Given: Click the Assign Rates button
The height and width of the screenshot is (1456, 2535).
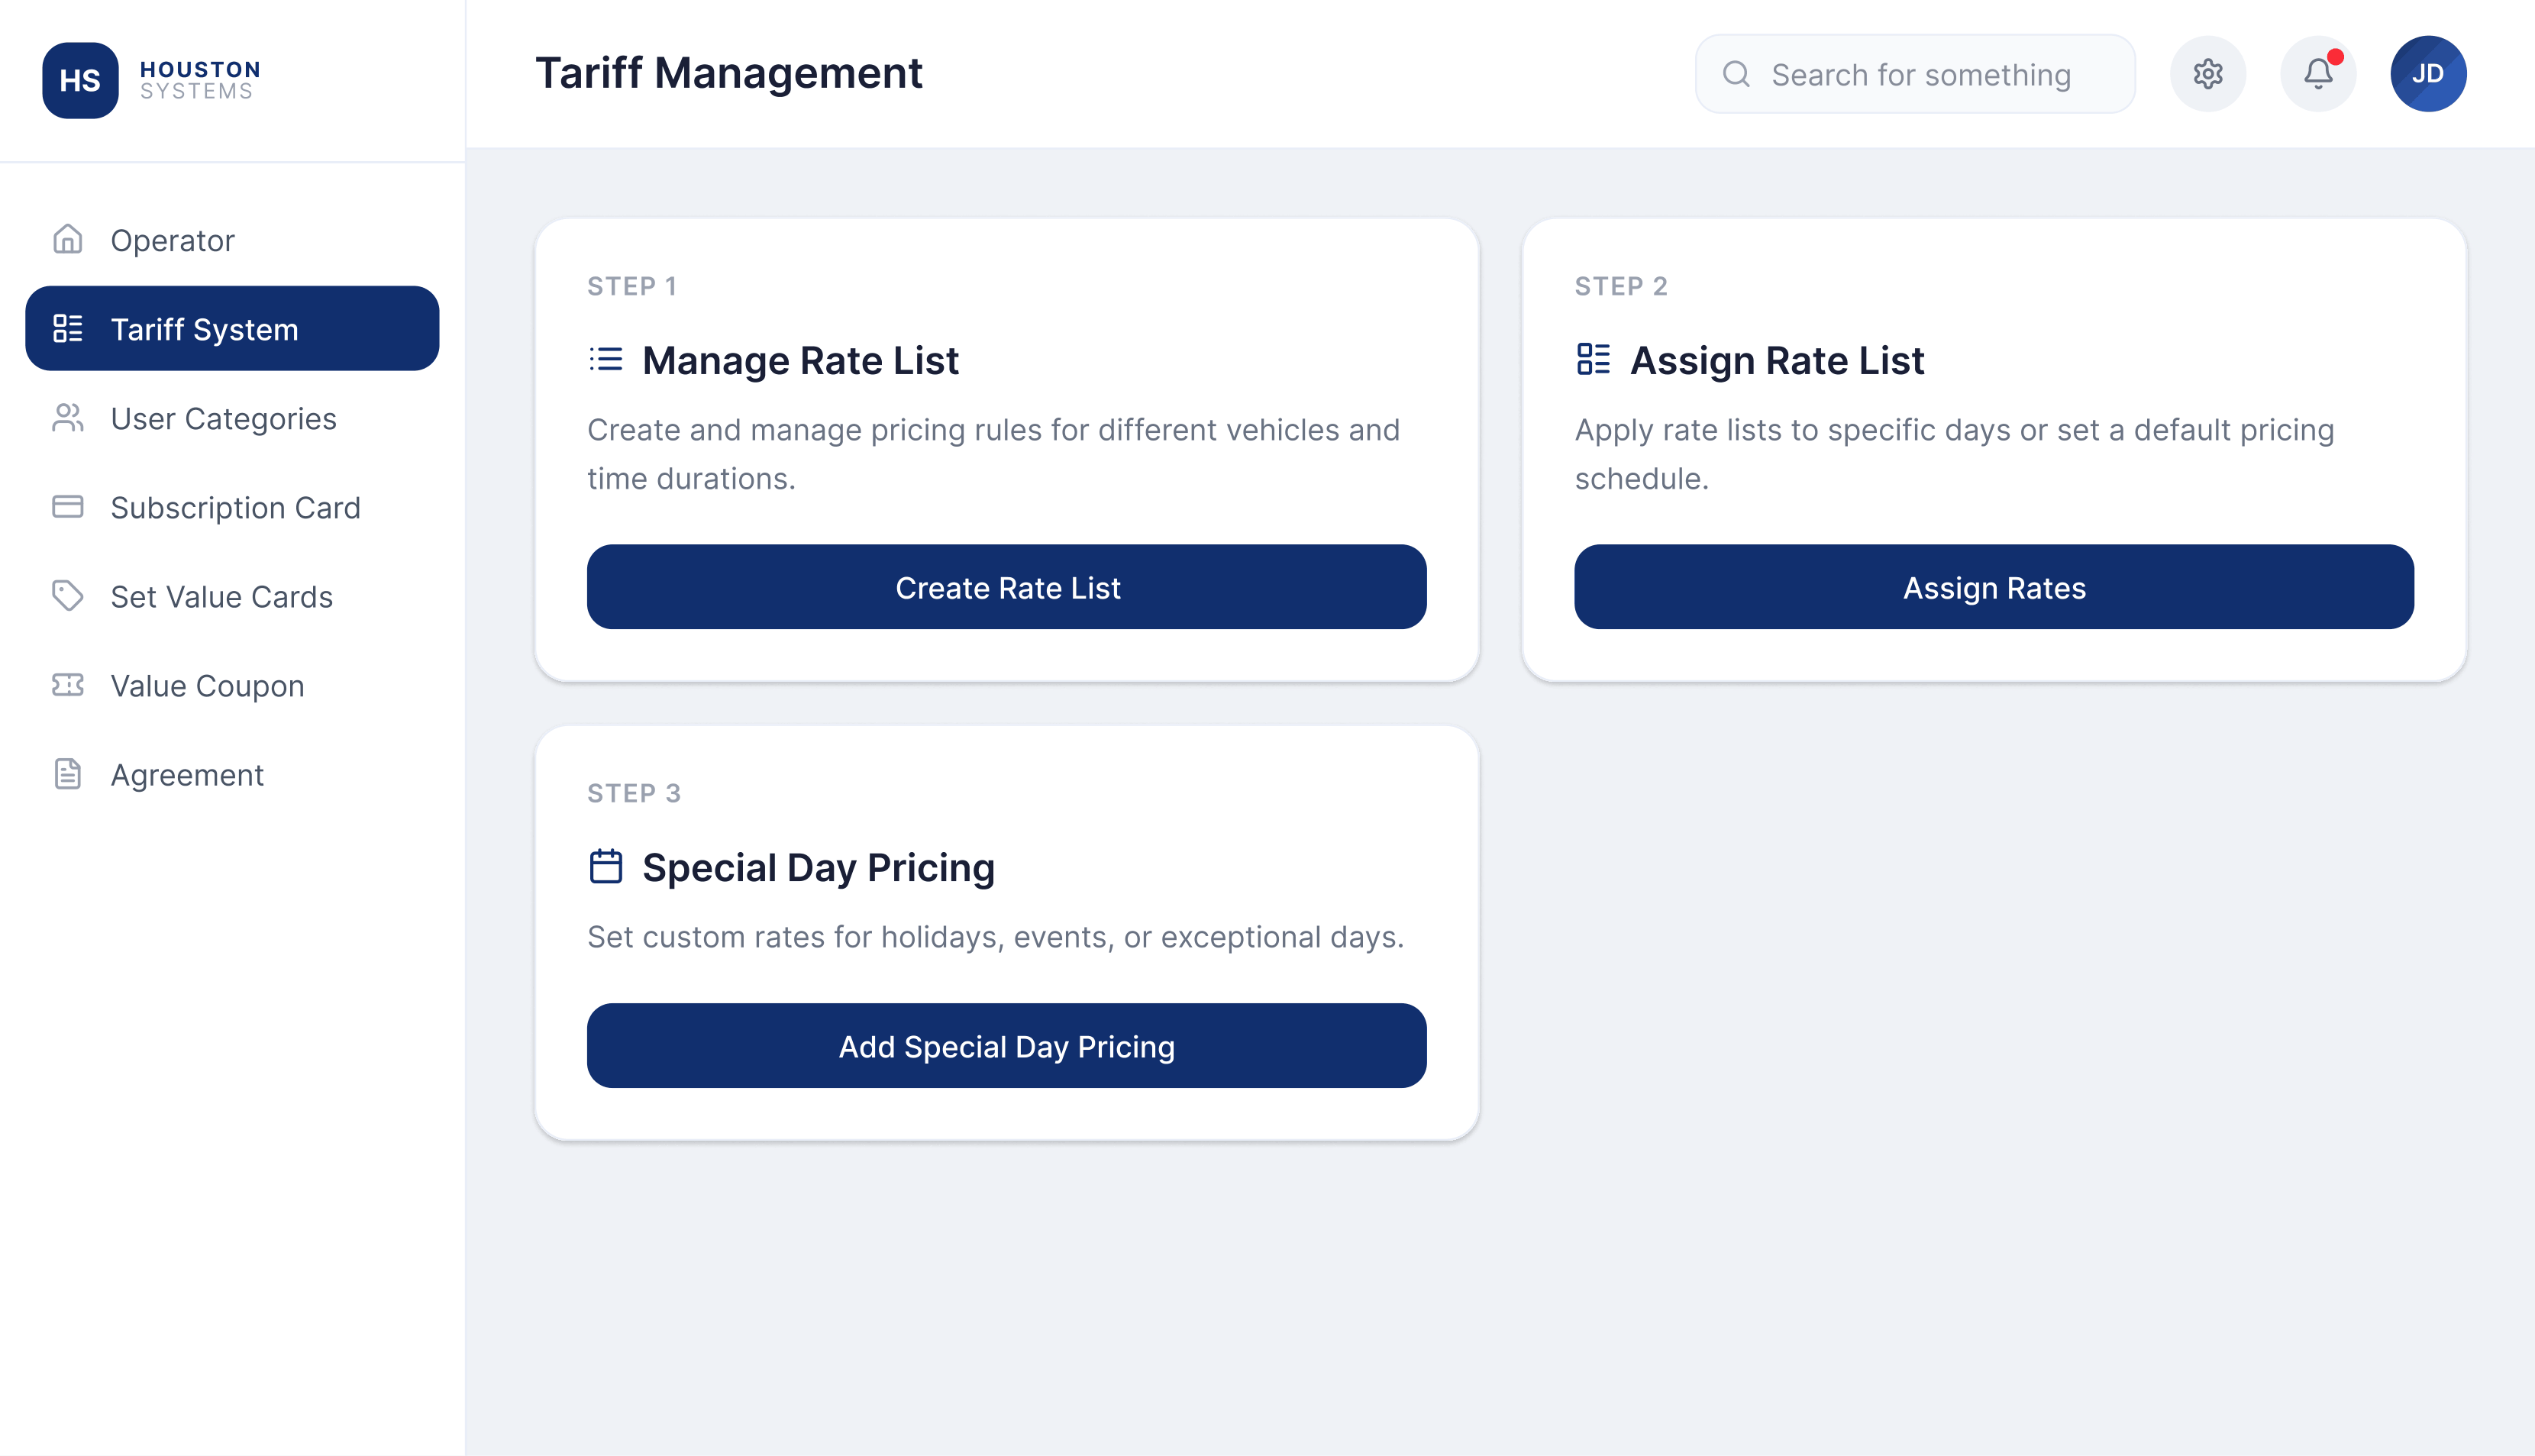Looking at the screenshot, I should click(x=1994, y=587).
